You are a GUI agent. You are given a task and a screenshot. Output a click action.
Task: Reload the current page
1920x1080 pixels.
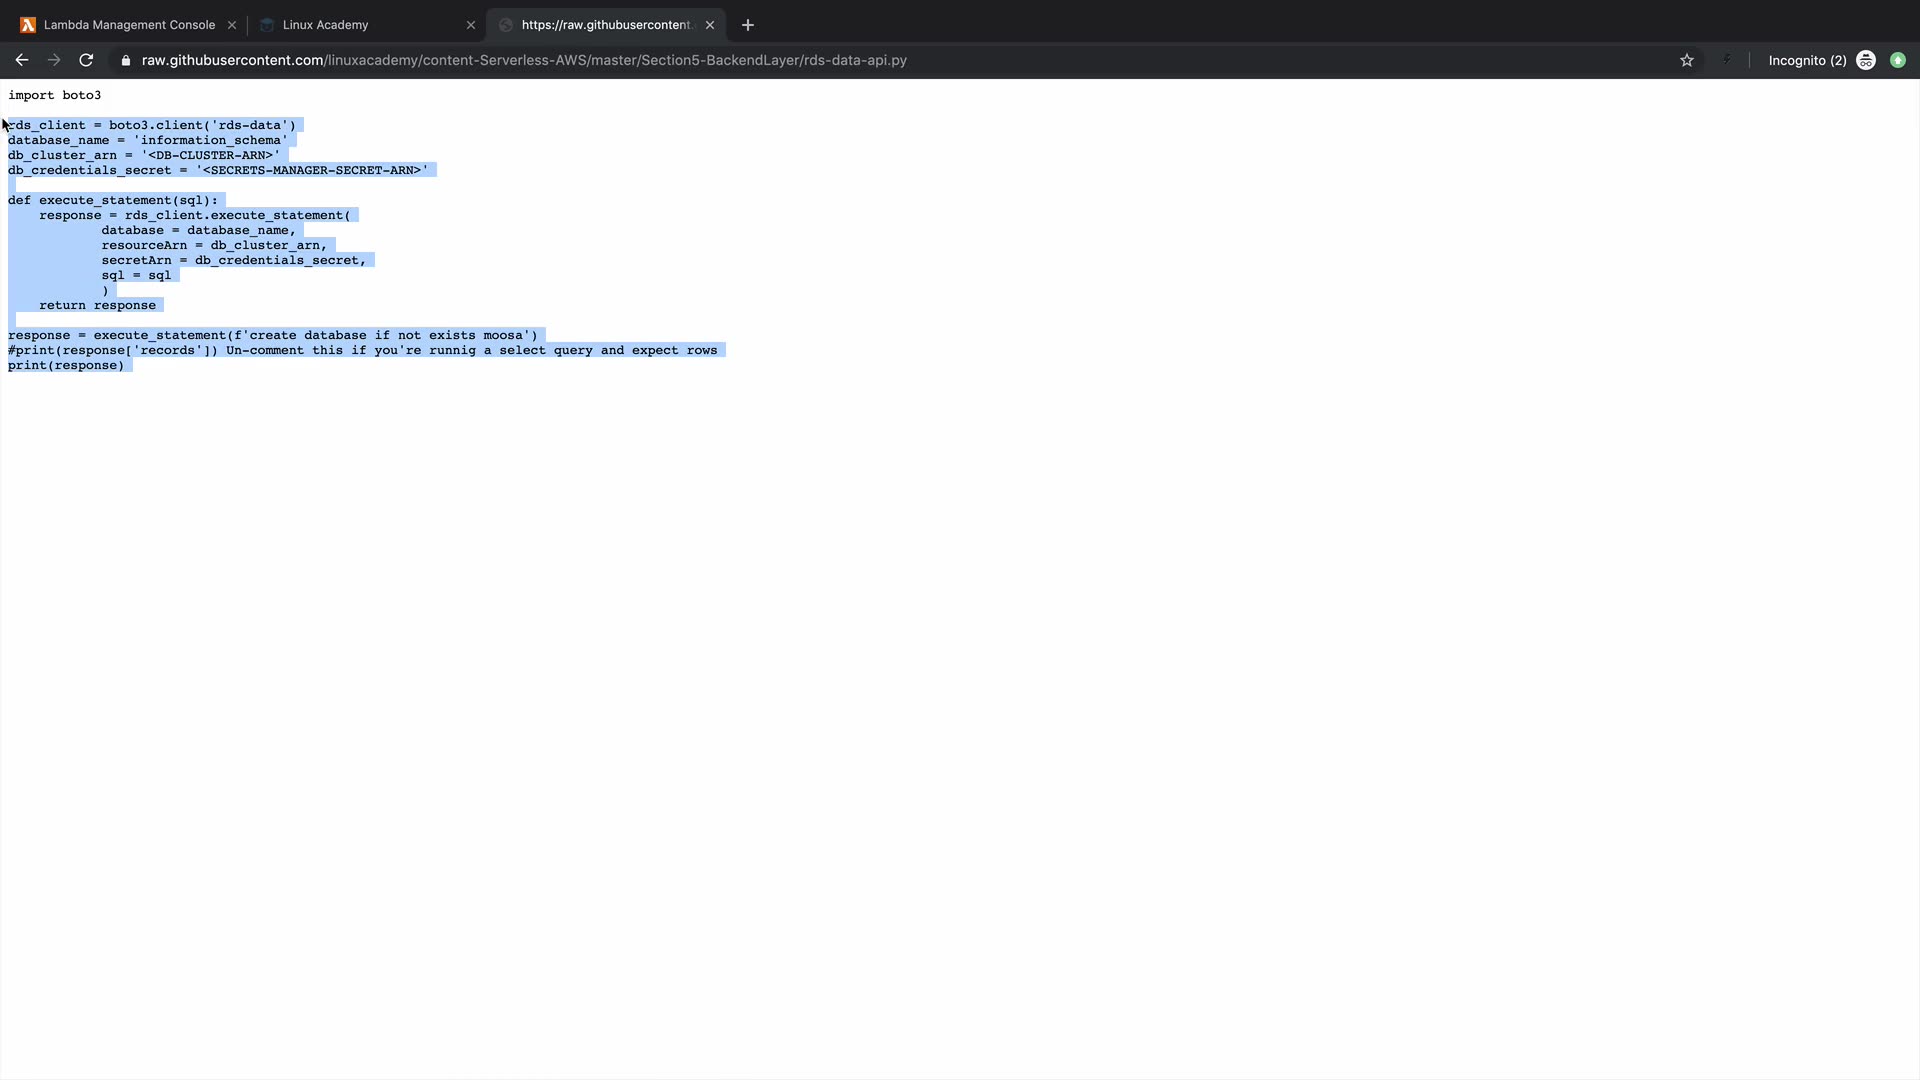click(x=86, y=60)
